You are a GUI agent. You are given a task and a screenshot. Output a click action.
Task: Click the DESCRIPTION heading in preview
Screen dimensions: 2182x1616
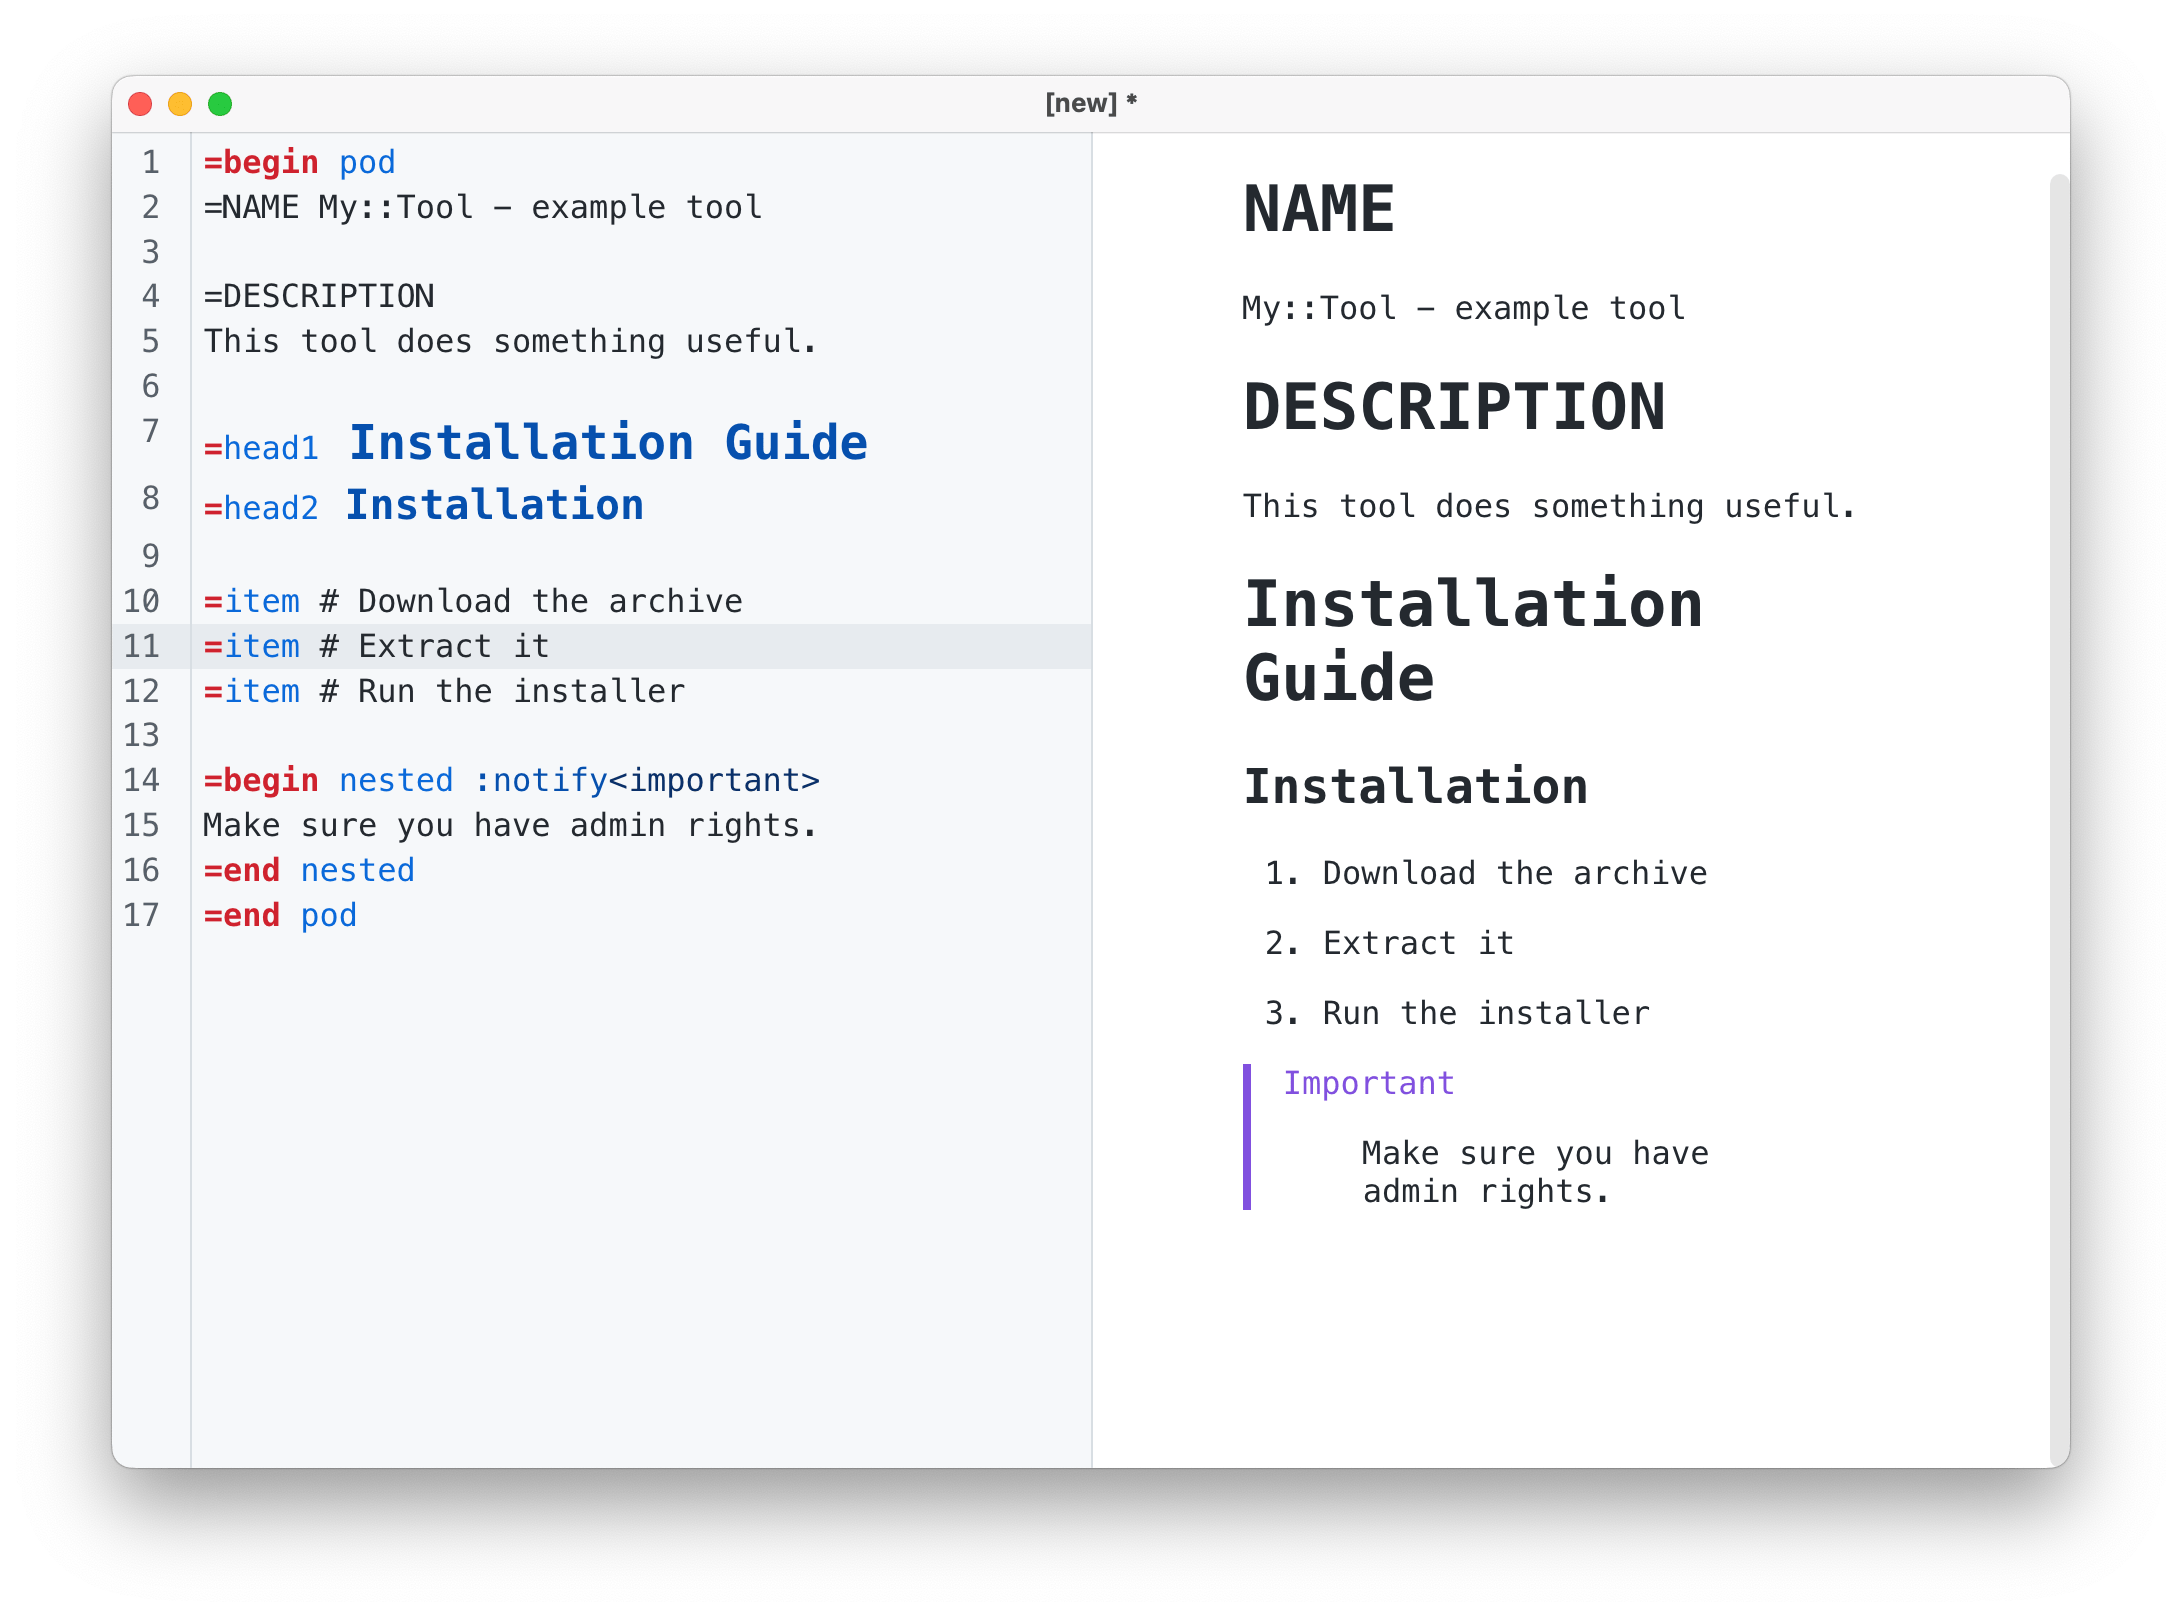[1454, 408]
